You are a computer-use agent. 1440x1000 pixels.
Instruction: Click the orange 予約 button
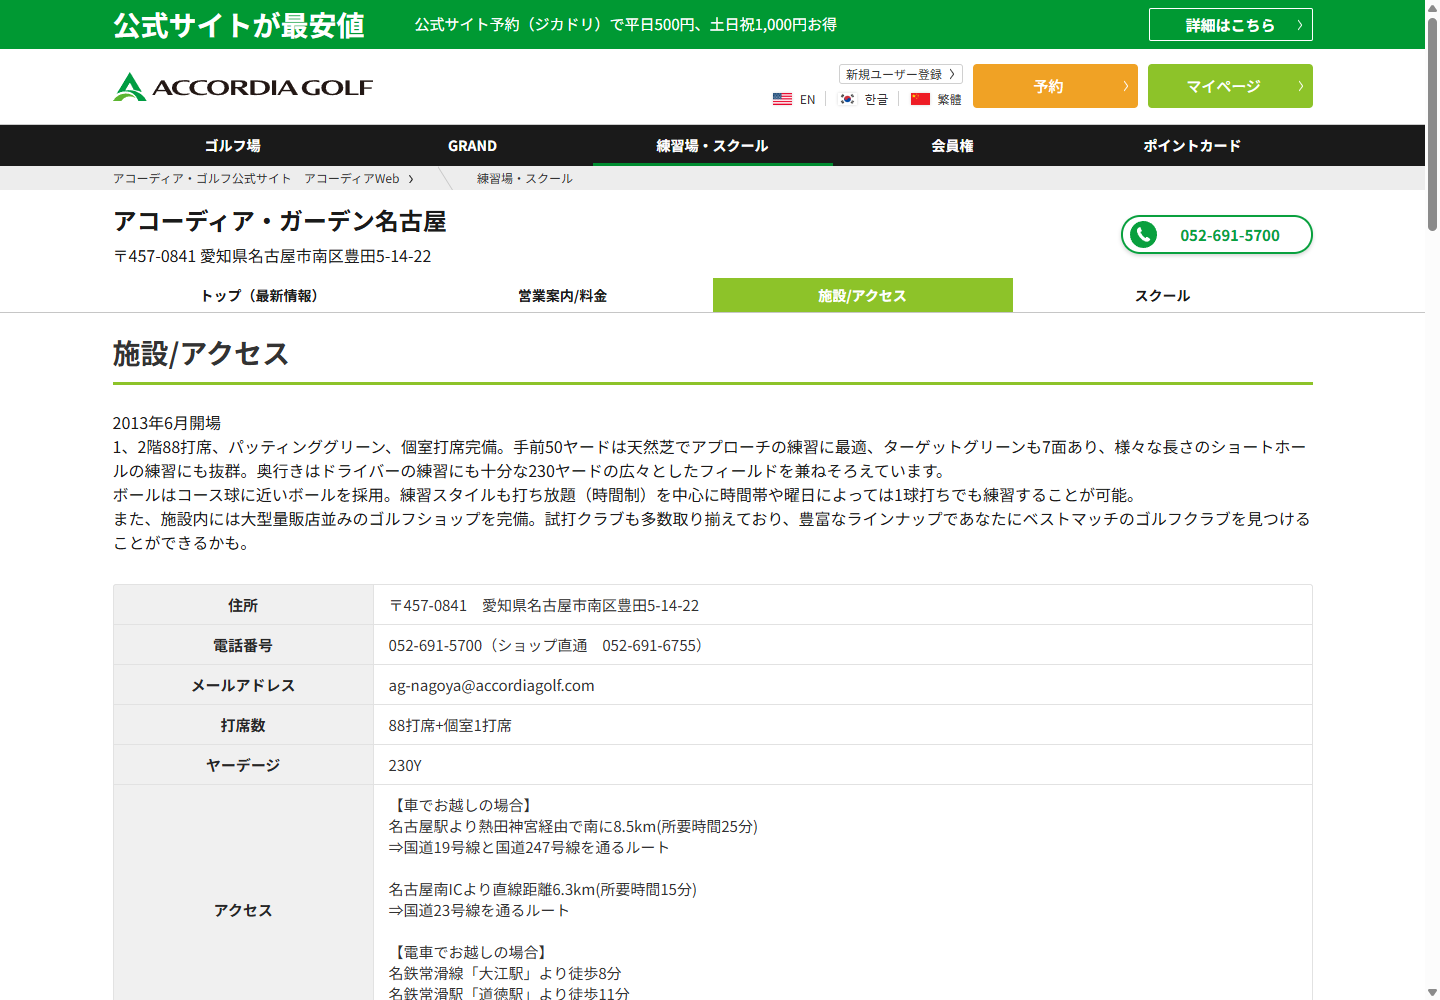coord(1055,86)
